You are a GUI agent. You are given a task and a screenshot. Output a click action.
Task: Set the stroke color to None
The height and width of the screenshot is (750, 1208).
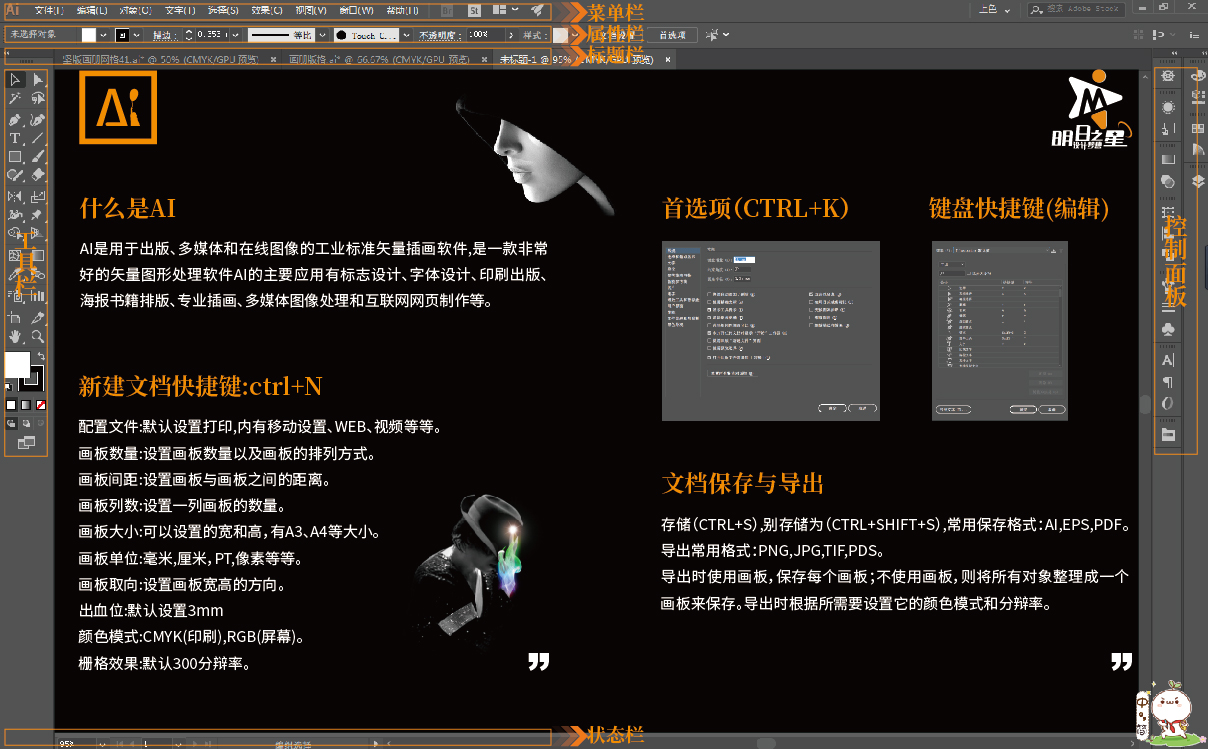click(40, 404)
